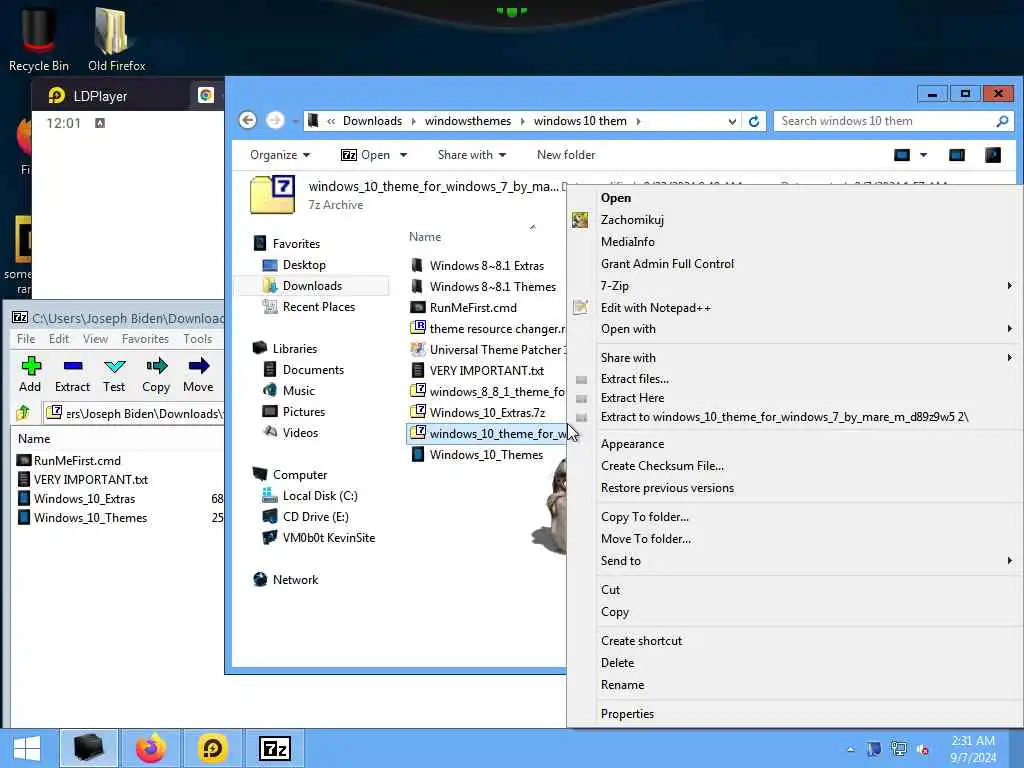Click the windowsthemes breadcrumb segment
This screenshot has width=1024, height=768.
point(468,121)
